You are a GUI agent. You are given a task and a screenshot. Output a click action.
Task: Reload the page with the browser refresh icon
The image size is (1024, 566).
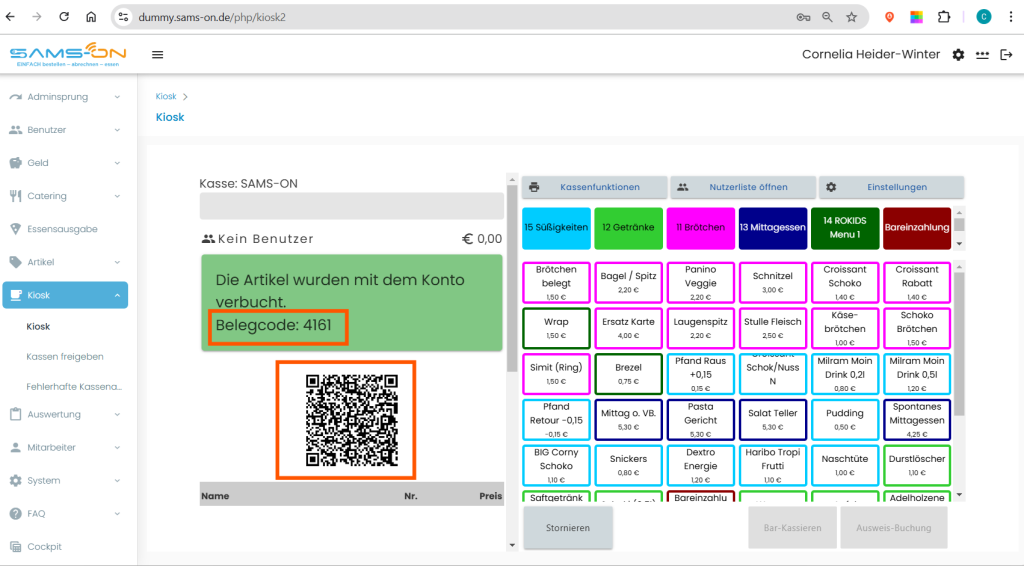[64, 17]
